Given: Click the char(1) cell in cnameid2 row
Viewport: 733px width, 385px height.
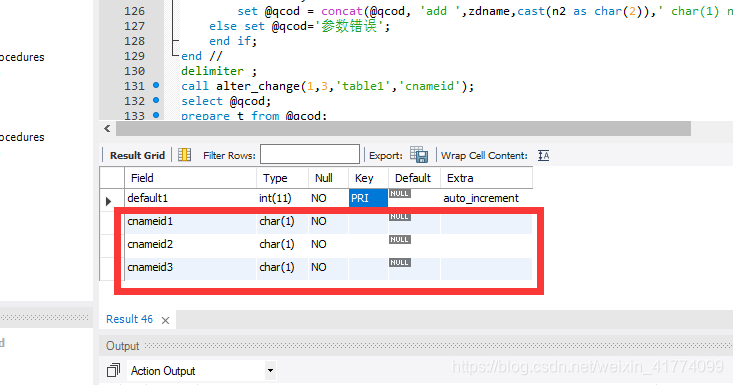Looking at the screenshot, I should pyautogui.click(x=282, y=244).
